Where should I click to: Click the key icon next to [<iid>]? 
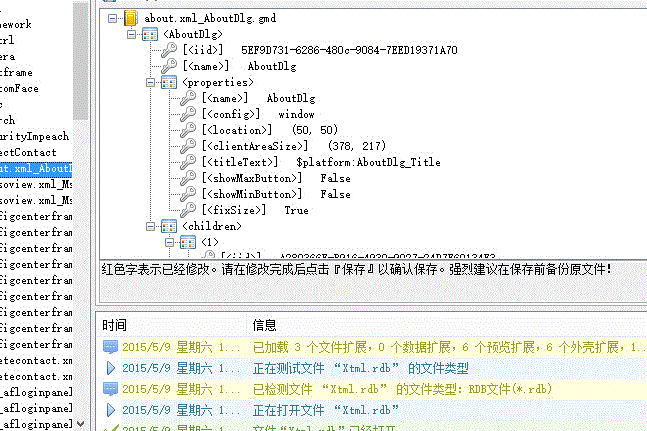click(169, 50)
